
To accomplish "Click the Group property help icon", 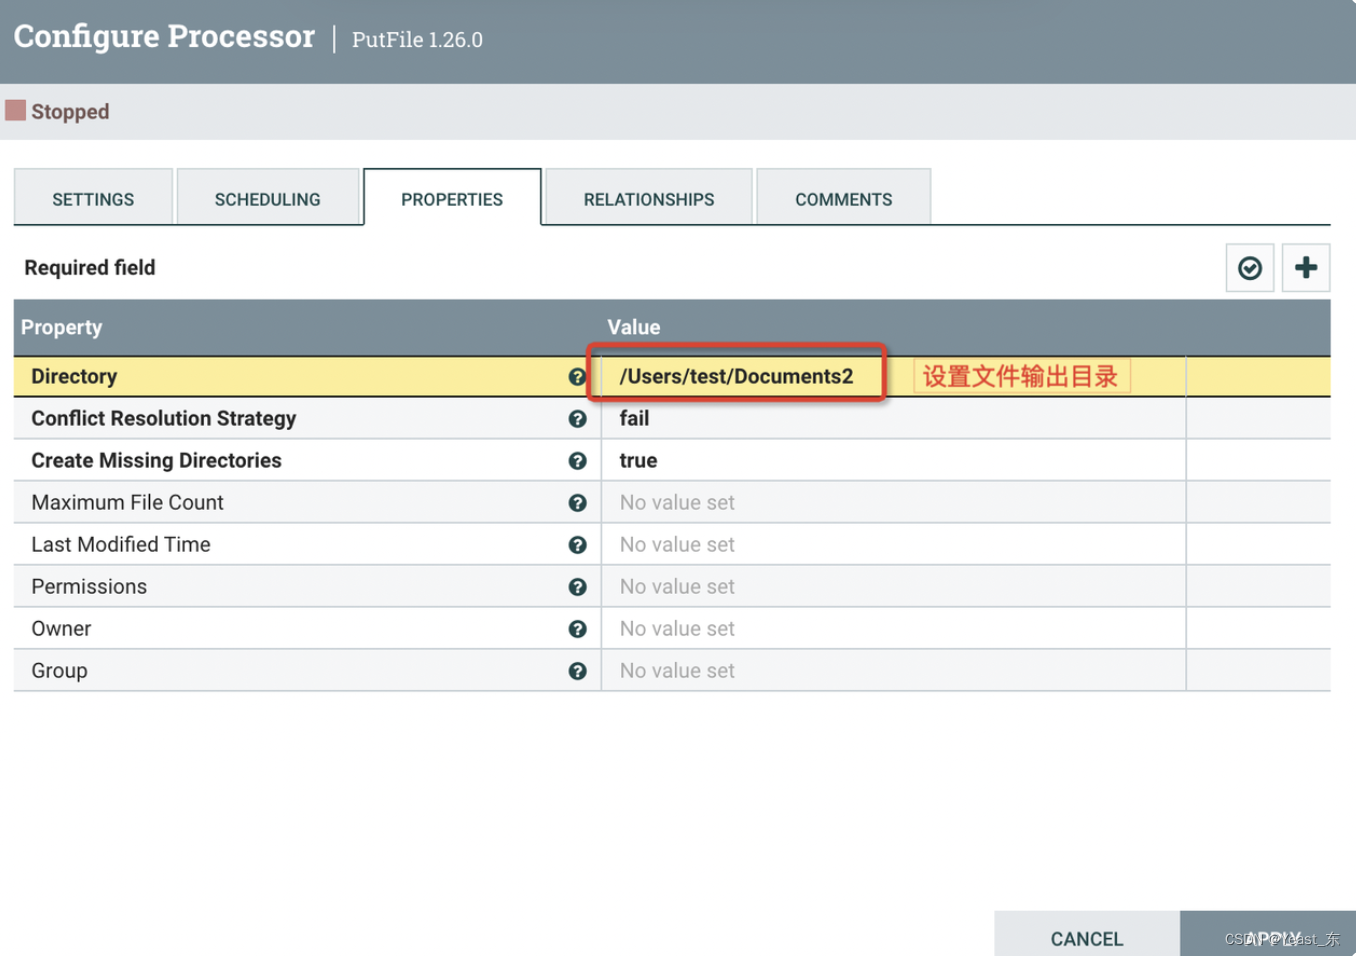I will click(x=577, y=671).
